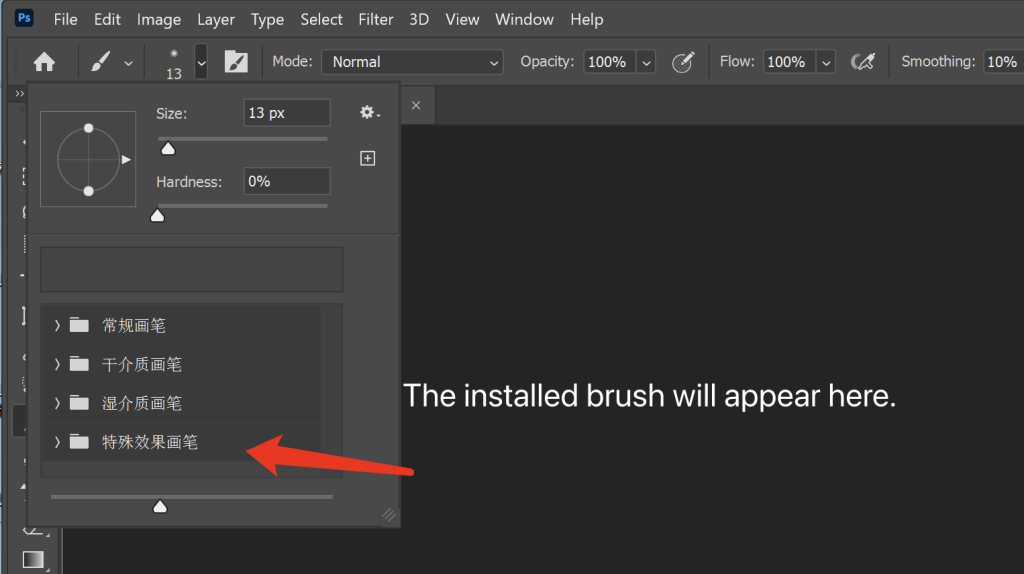Click the Flow 100% field
The height and width of the screenshot is (574, 1024).
click(789, 62)
